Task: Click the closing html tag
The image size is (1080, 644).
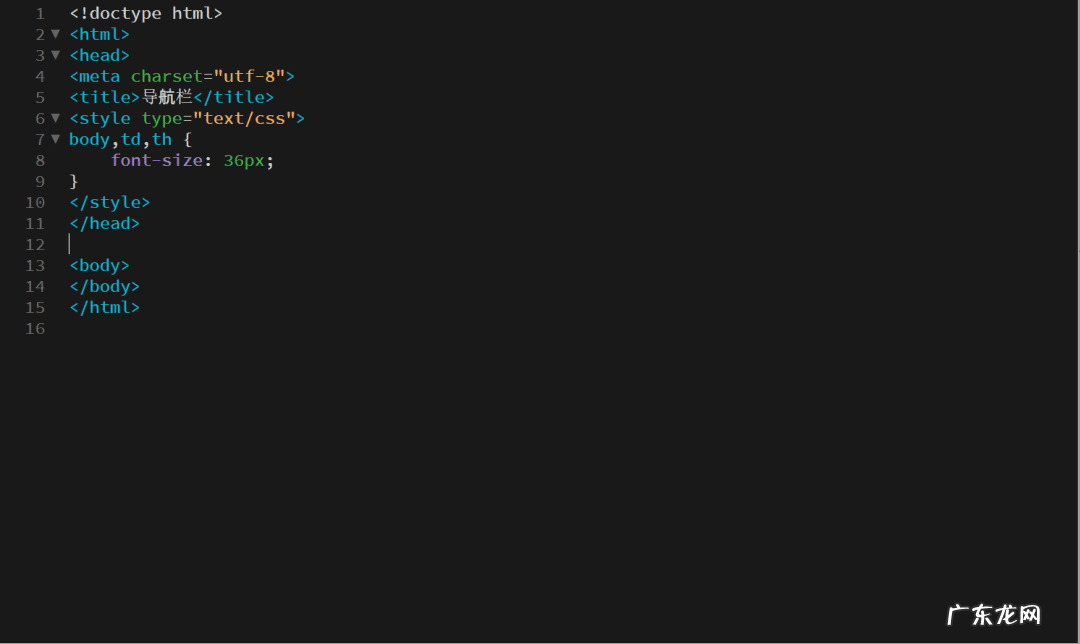Action: (105, 307)
